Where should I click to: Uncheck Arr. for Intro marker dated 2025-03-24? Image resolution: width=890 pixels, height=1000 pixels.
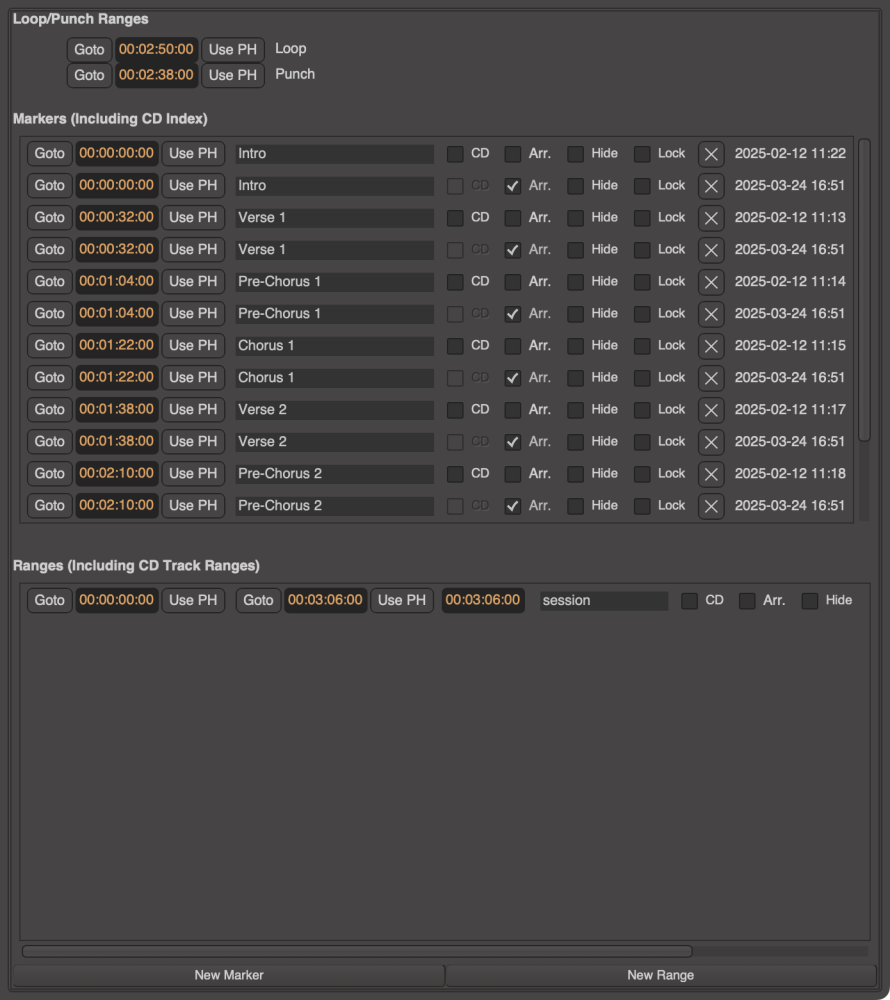513,186
